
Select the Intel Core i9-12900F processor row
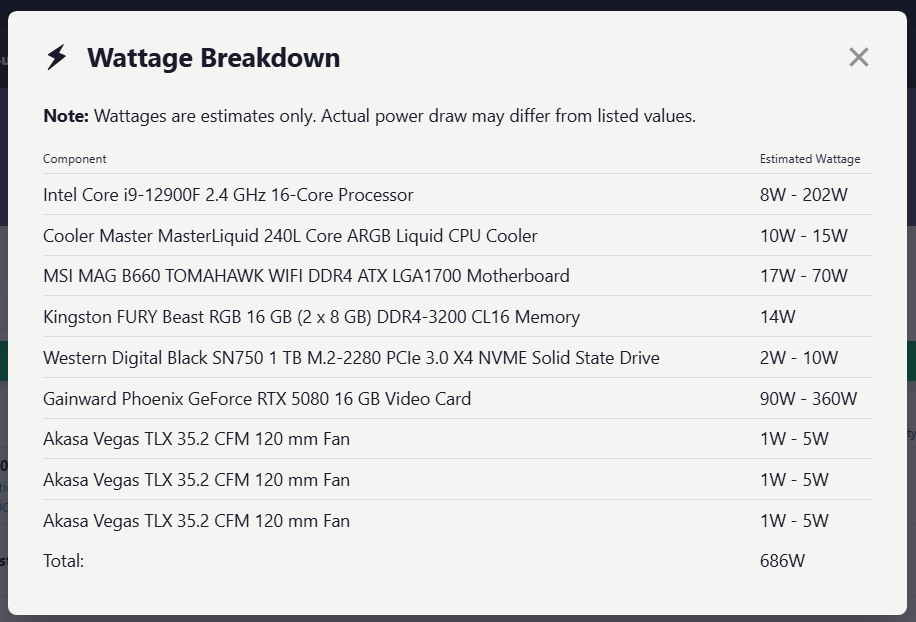pos(457,194)
